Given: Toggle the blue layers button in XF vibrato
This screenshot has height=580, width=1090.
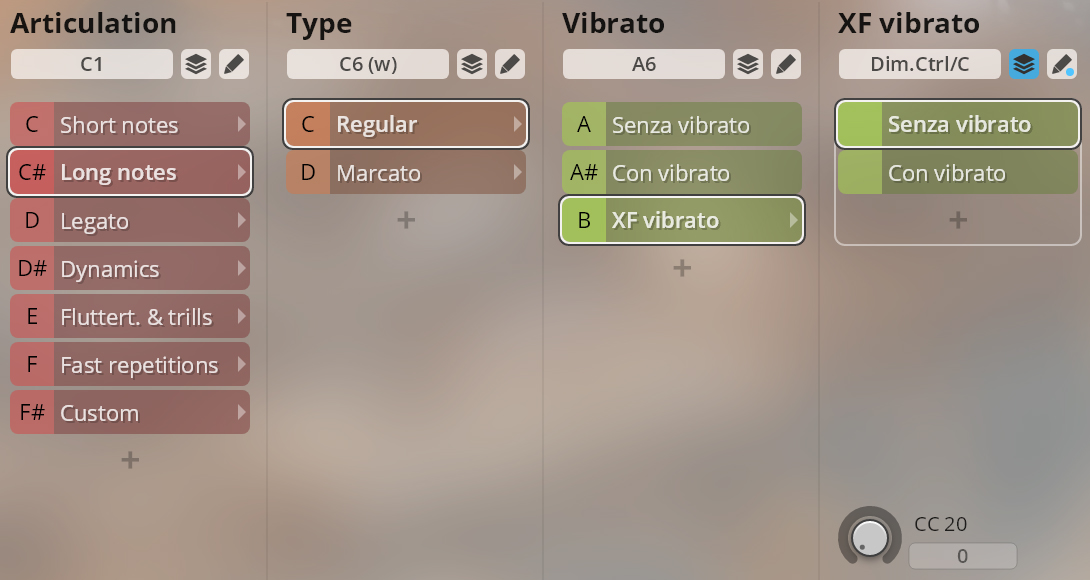Looking at the screenshot, I should coord(1024,64).
